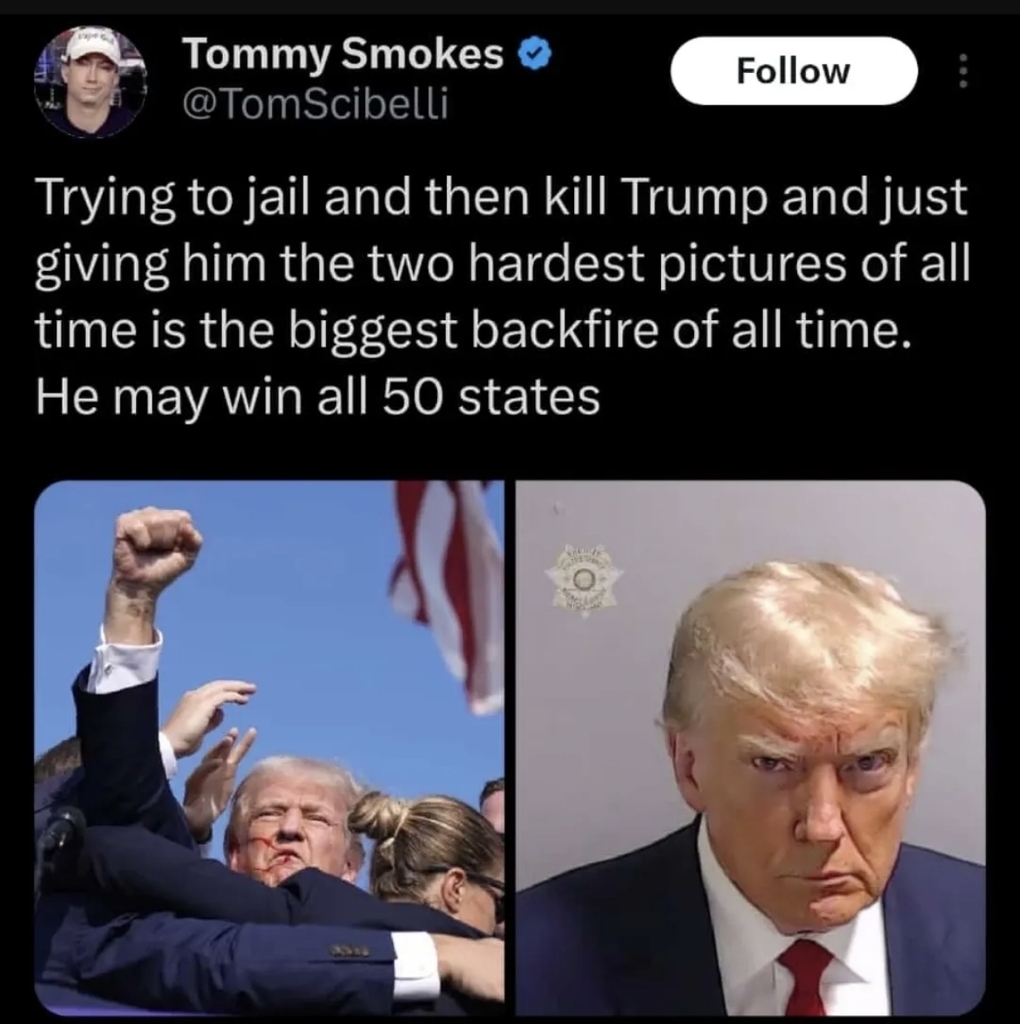Open the Tommy Smokes display name link
Image resolution: width=1020 pixels, height=1024 pixels.
point(343,54)
